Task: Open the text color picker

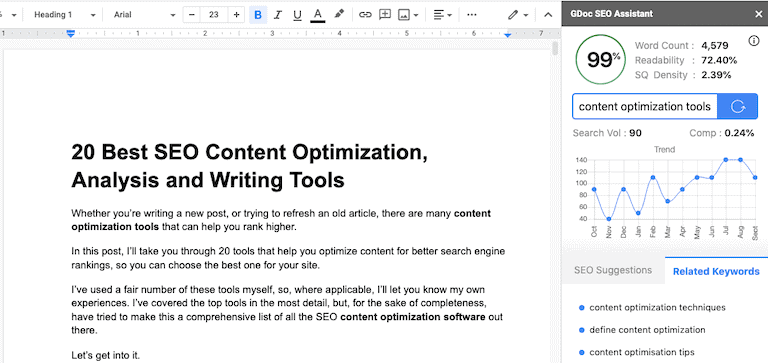Action: pos(317,15)
